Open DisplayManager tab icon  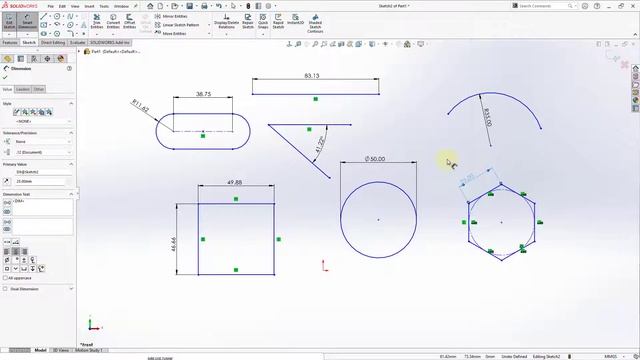pyautogui.click(x=61, y=59)
